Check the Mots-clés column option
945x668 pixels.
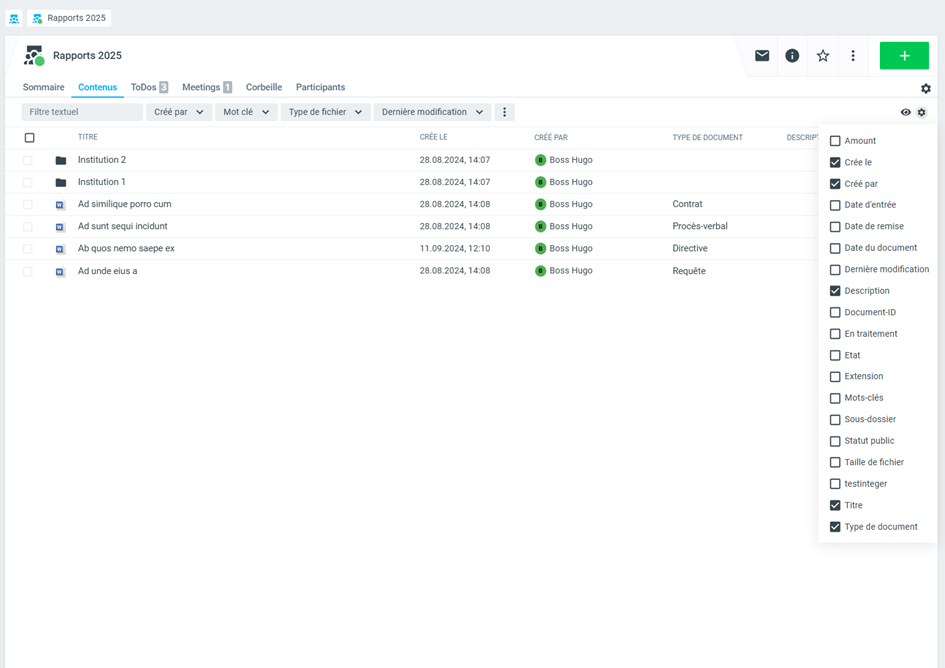[x=835, y=398]
